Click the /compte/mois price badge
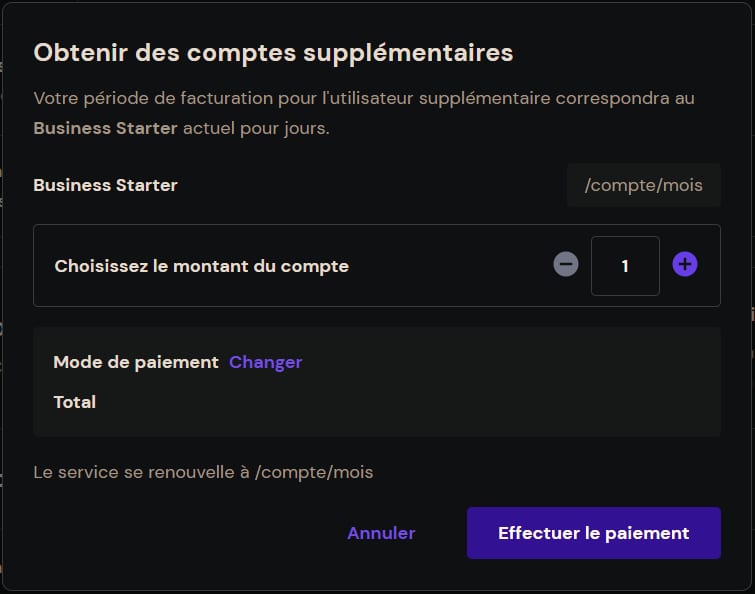This screenshot has width=755, height=594. point(643,185)
